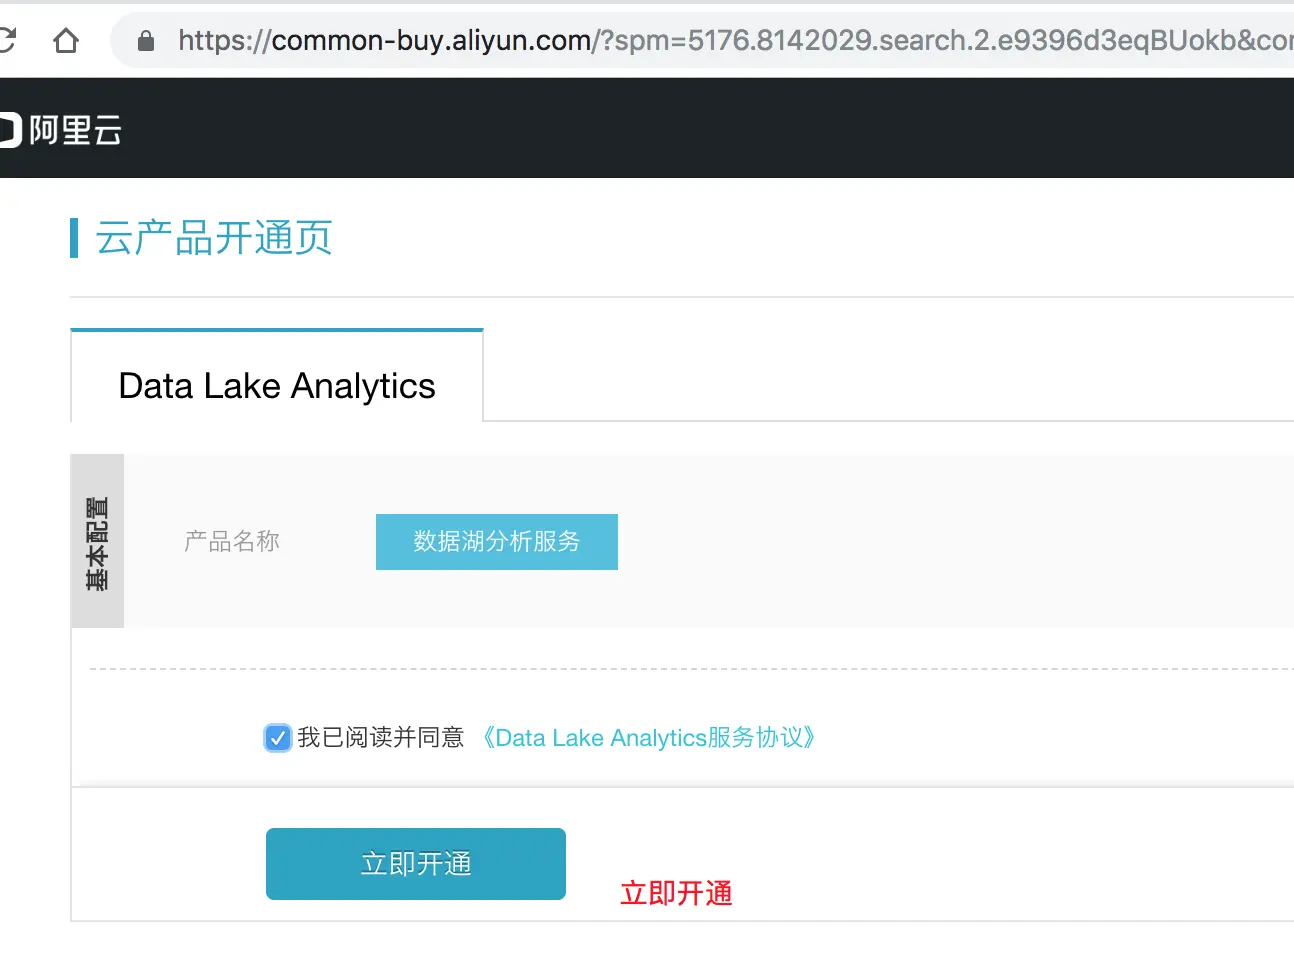This screenshot has width=1294, height=980.
Task: Click the 产品名称 field label
Action: (x=232, y=541)
